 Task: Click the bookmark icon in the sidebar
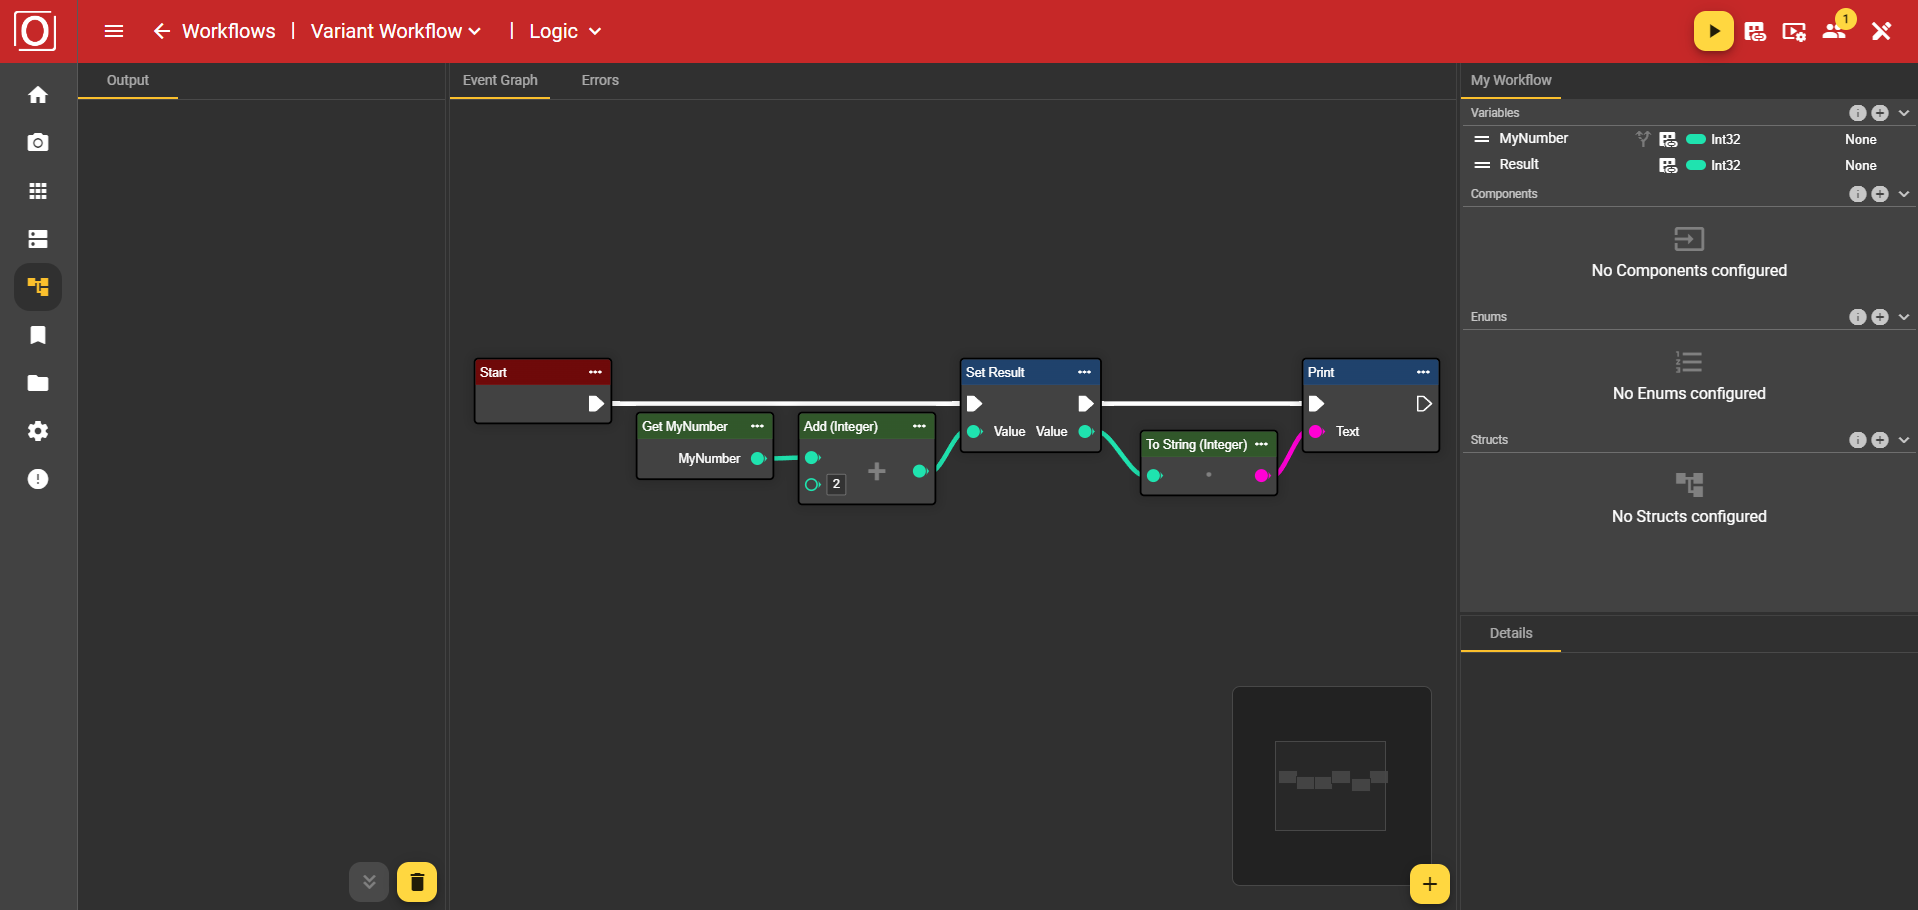pos(38,335)
